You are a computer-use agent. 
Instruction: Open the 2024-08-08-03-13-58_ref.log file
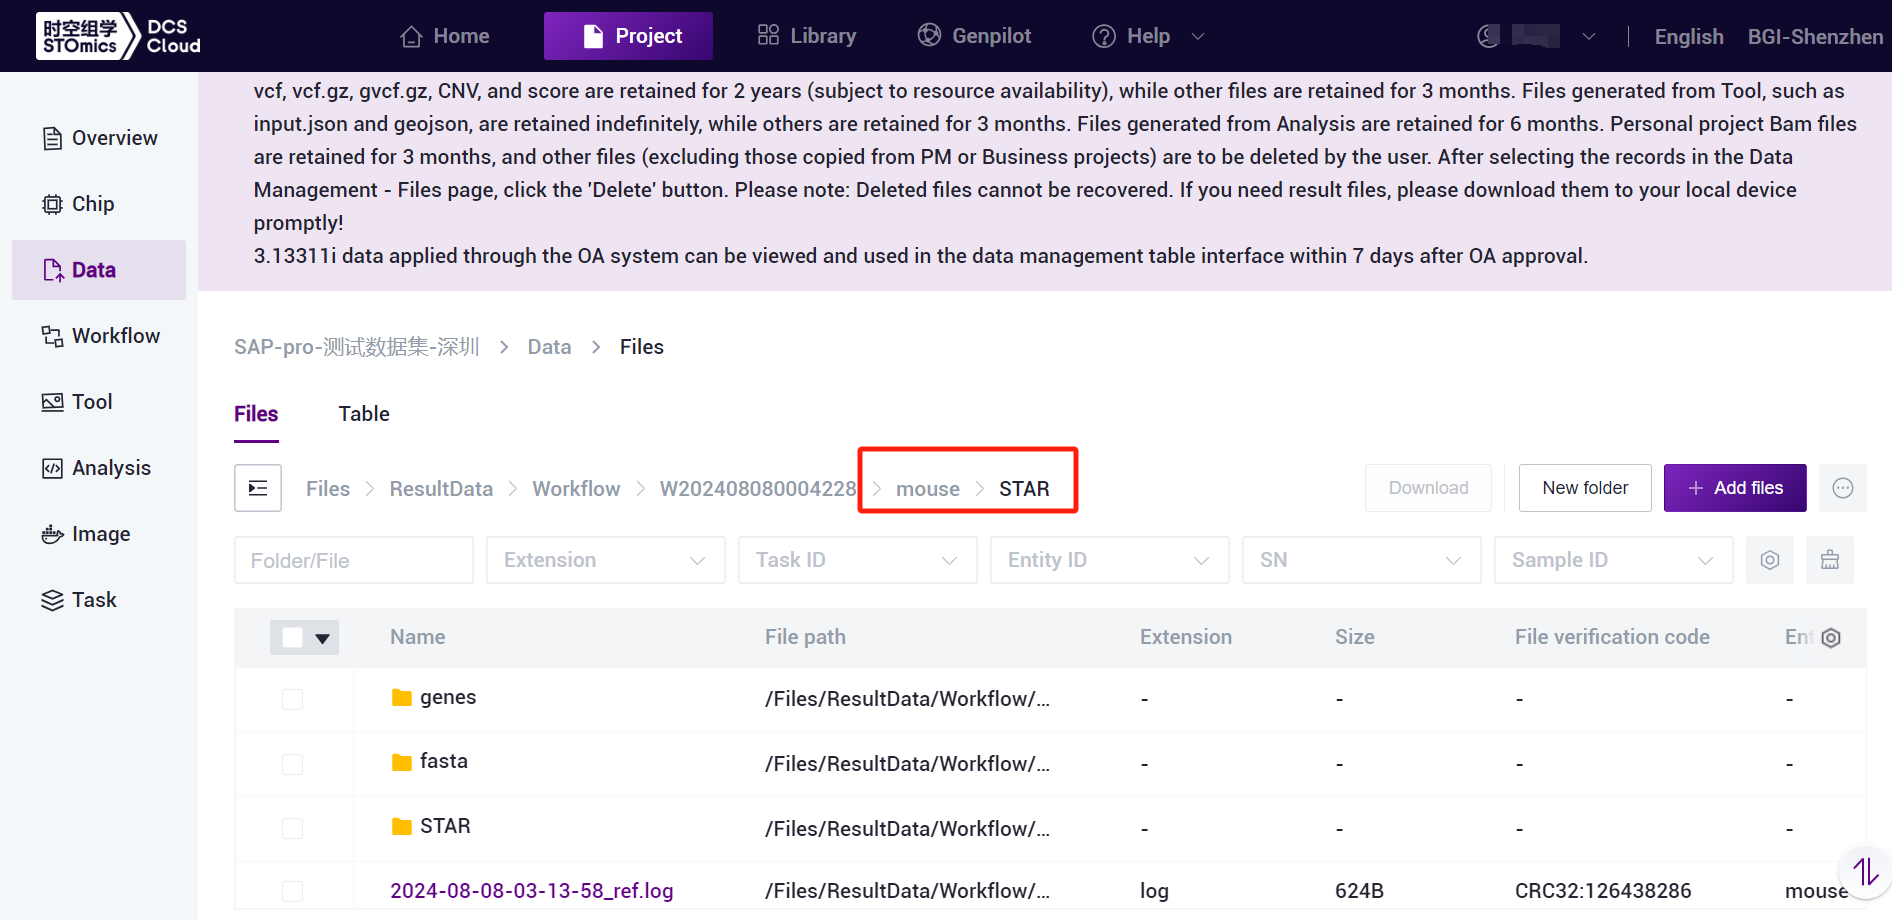coord(531,891)
